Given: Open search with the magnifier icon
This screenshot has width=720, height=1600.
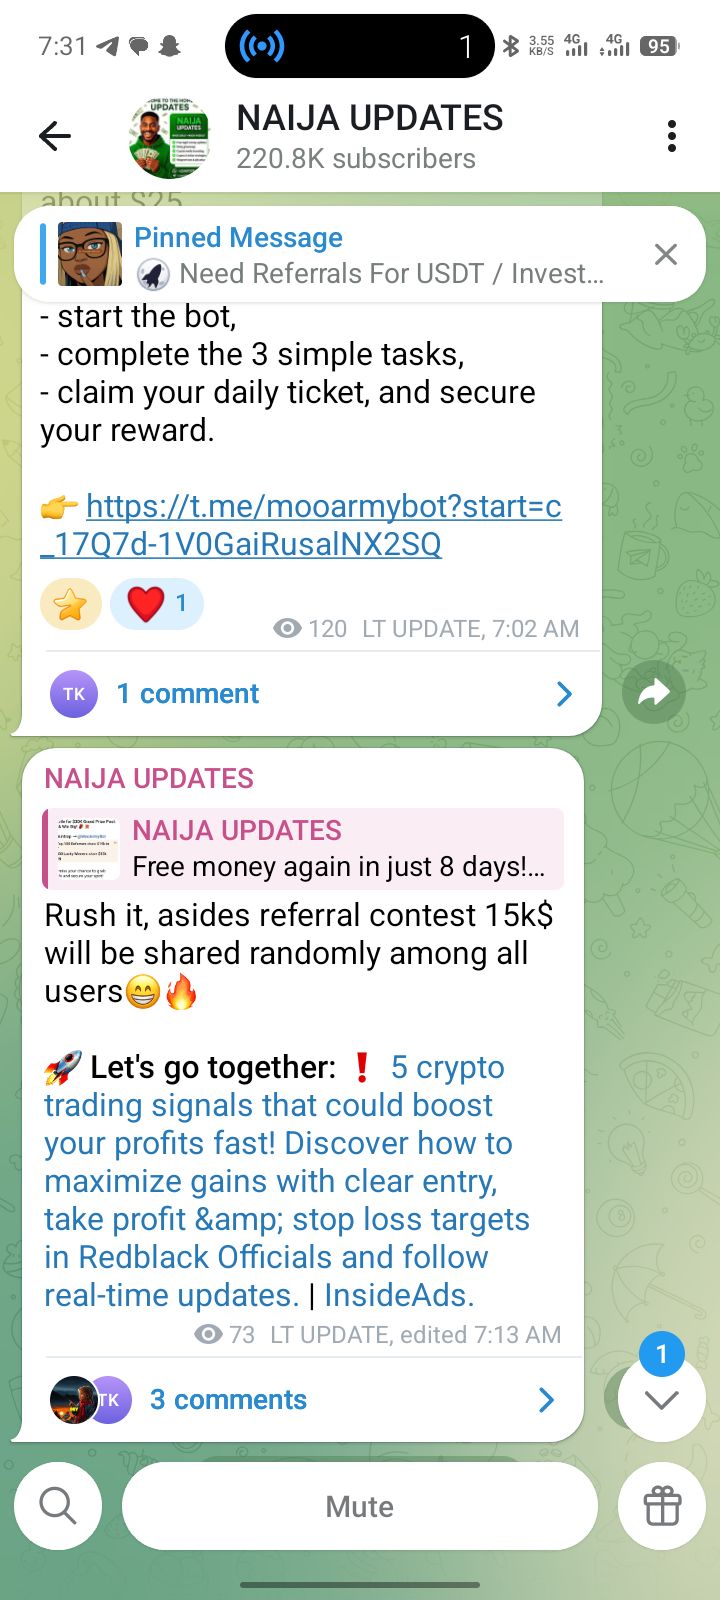Looking at the screenshot, I should pyautogui.click(x=58, y=1506).
